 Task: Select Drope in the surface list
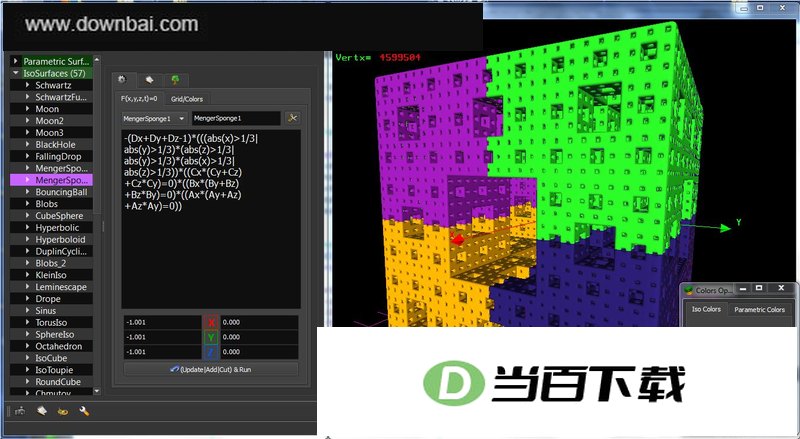52,299
